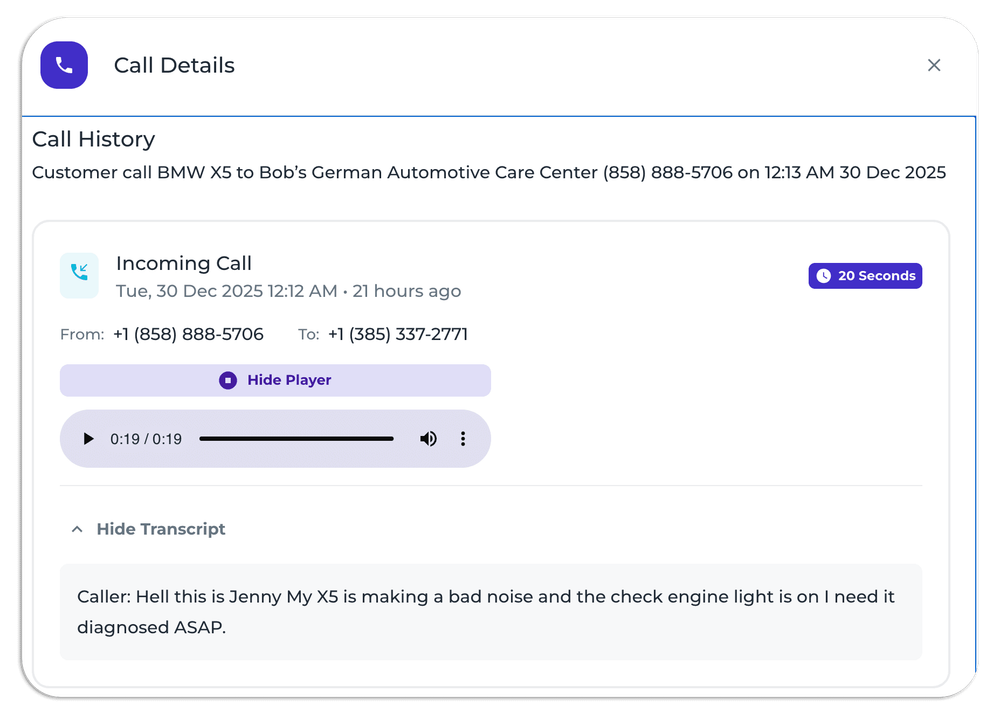The image size is (1000, 714).
Task: Mute the call recording audio
Action: [428, 439]
